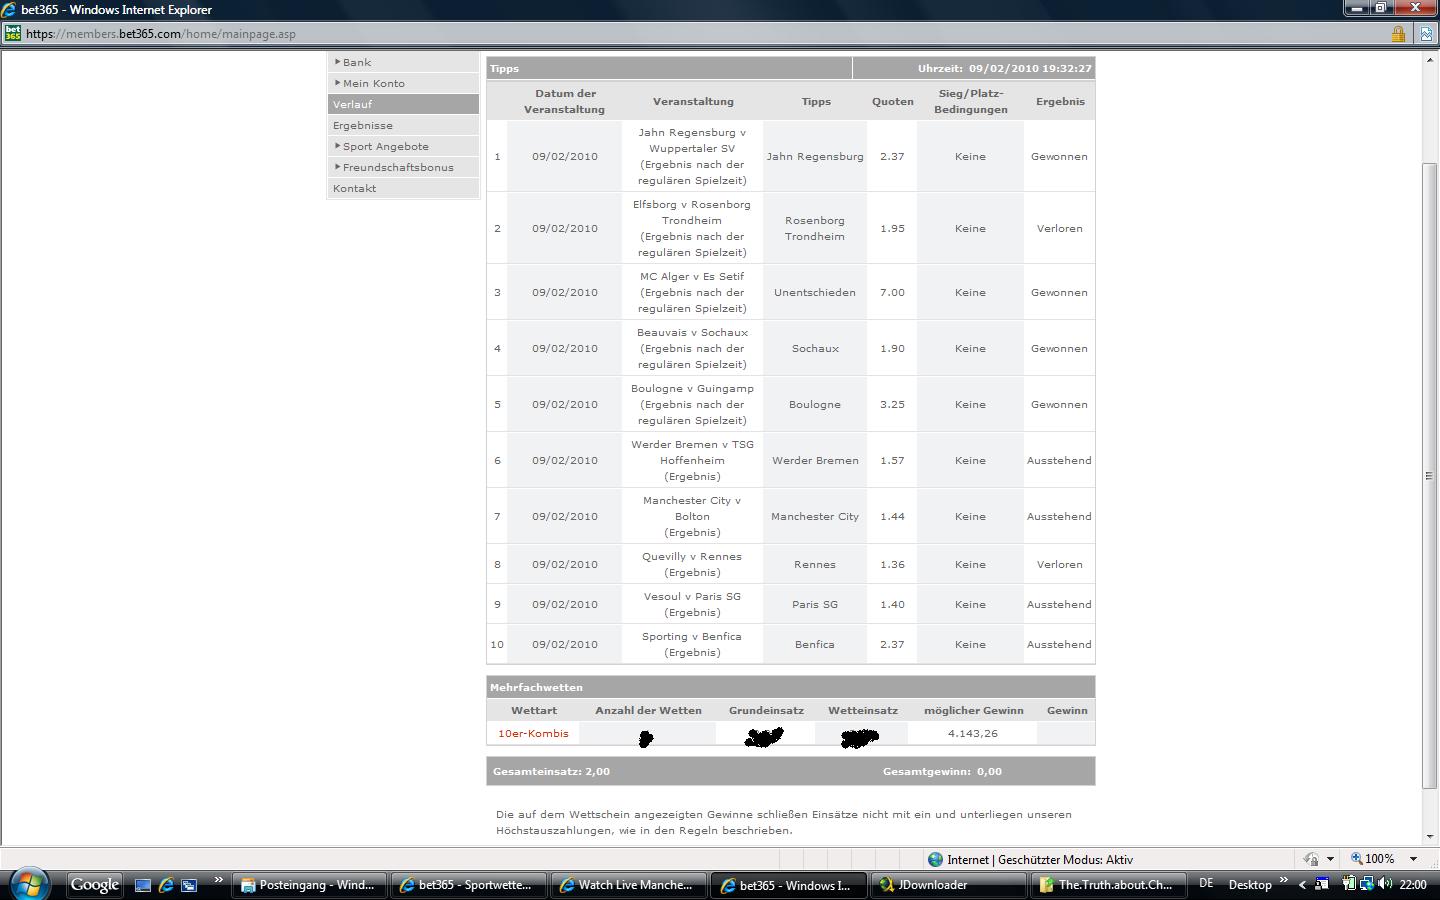Open the zoom level dropdown arrow
This screenshot has width=1440, height=900.
click(1413, 859)
